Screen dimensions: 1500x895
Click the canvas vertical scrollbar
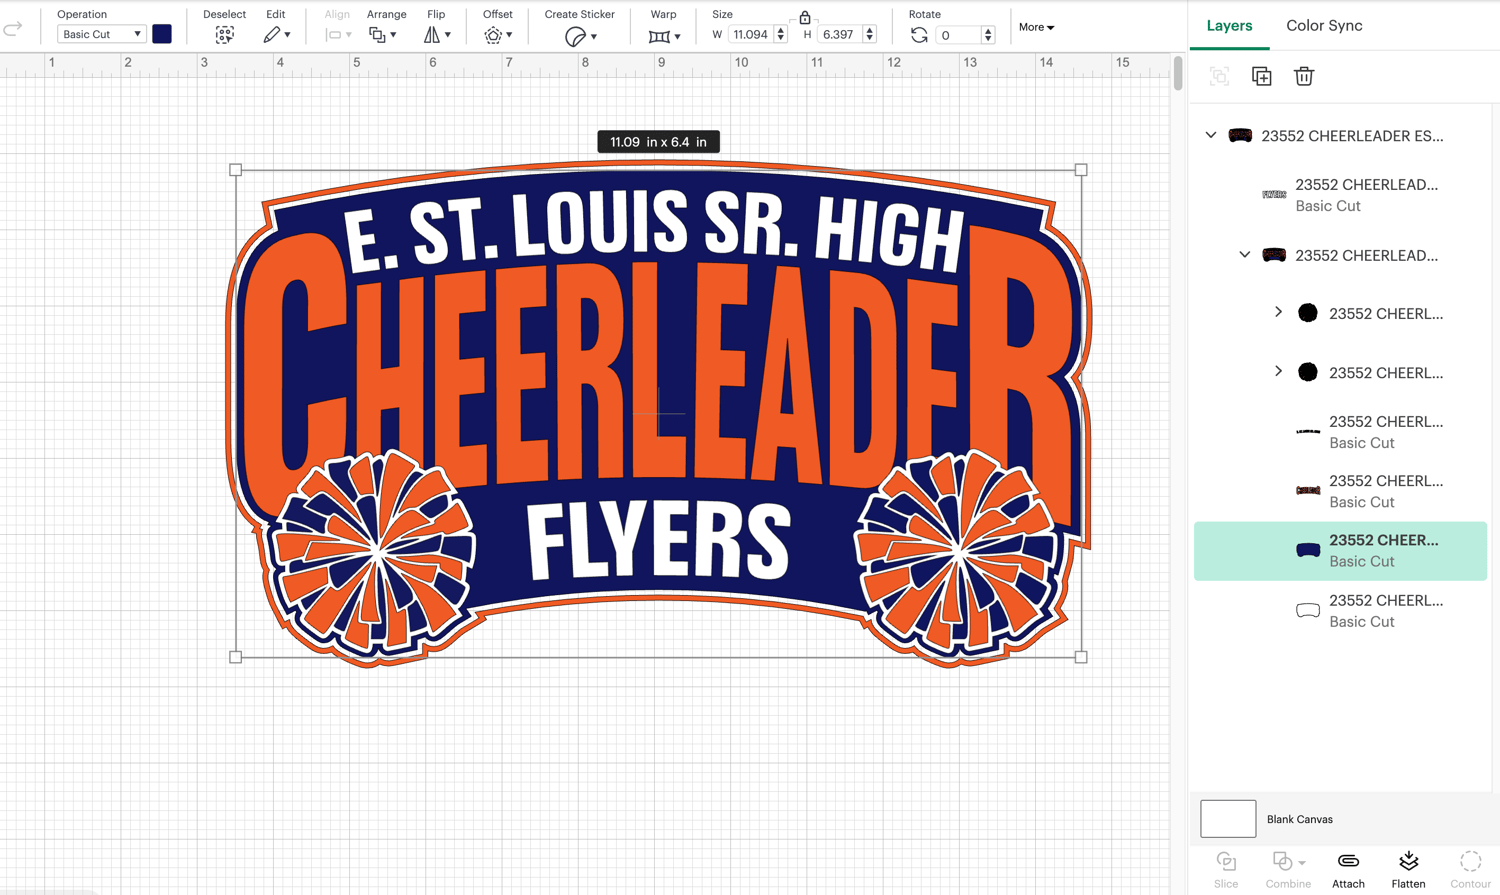point(1178,73)
